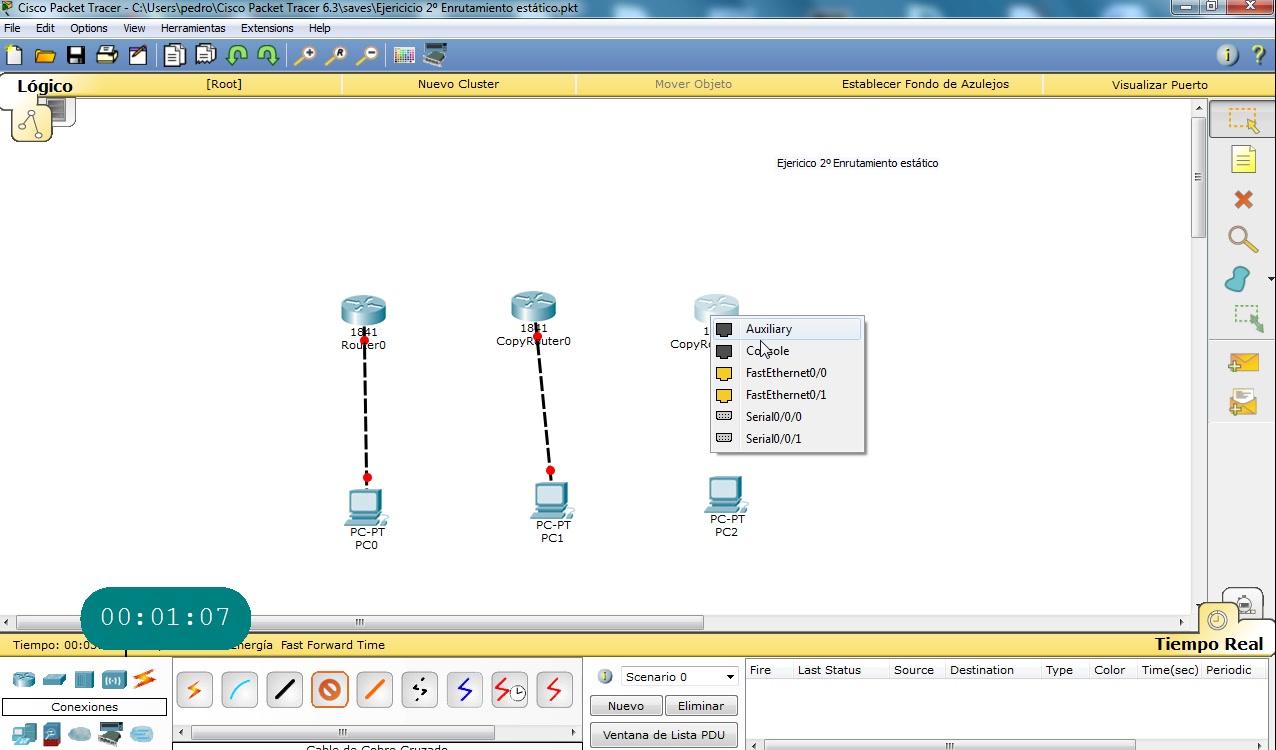Image resolution: width=1276 pixels, height=750 pixels.
Task: Select Serial0/0/1 port in popup
Action: [x=786, y=439]
